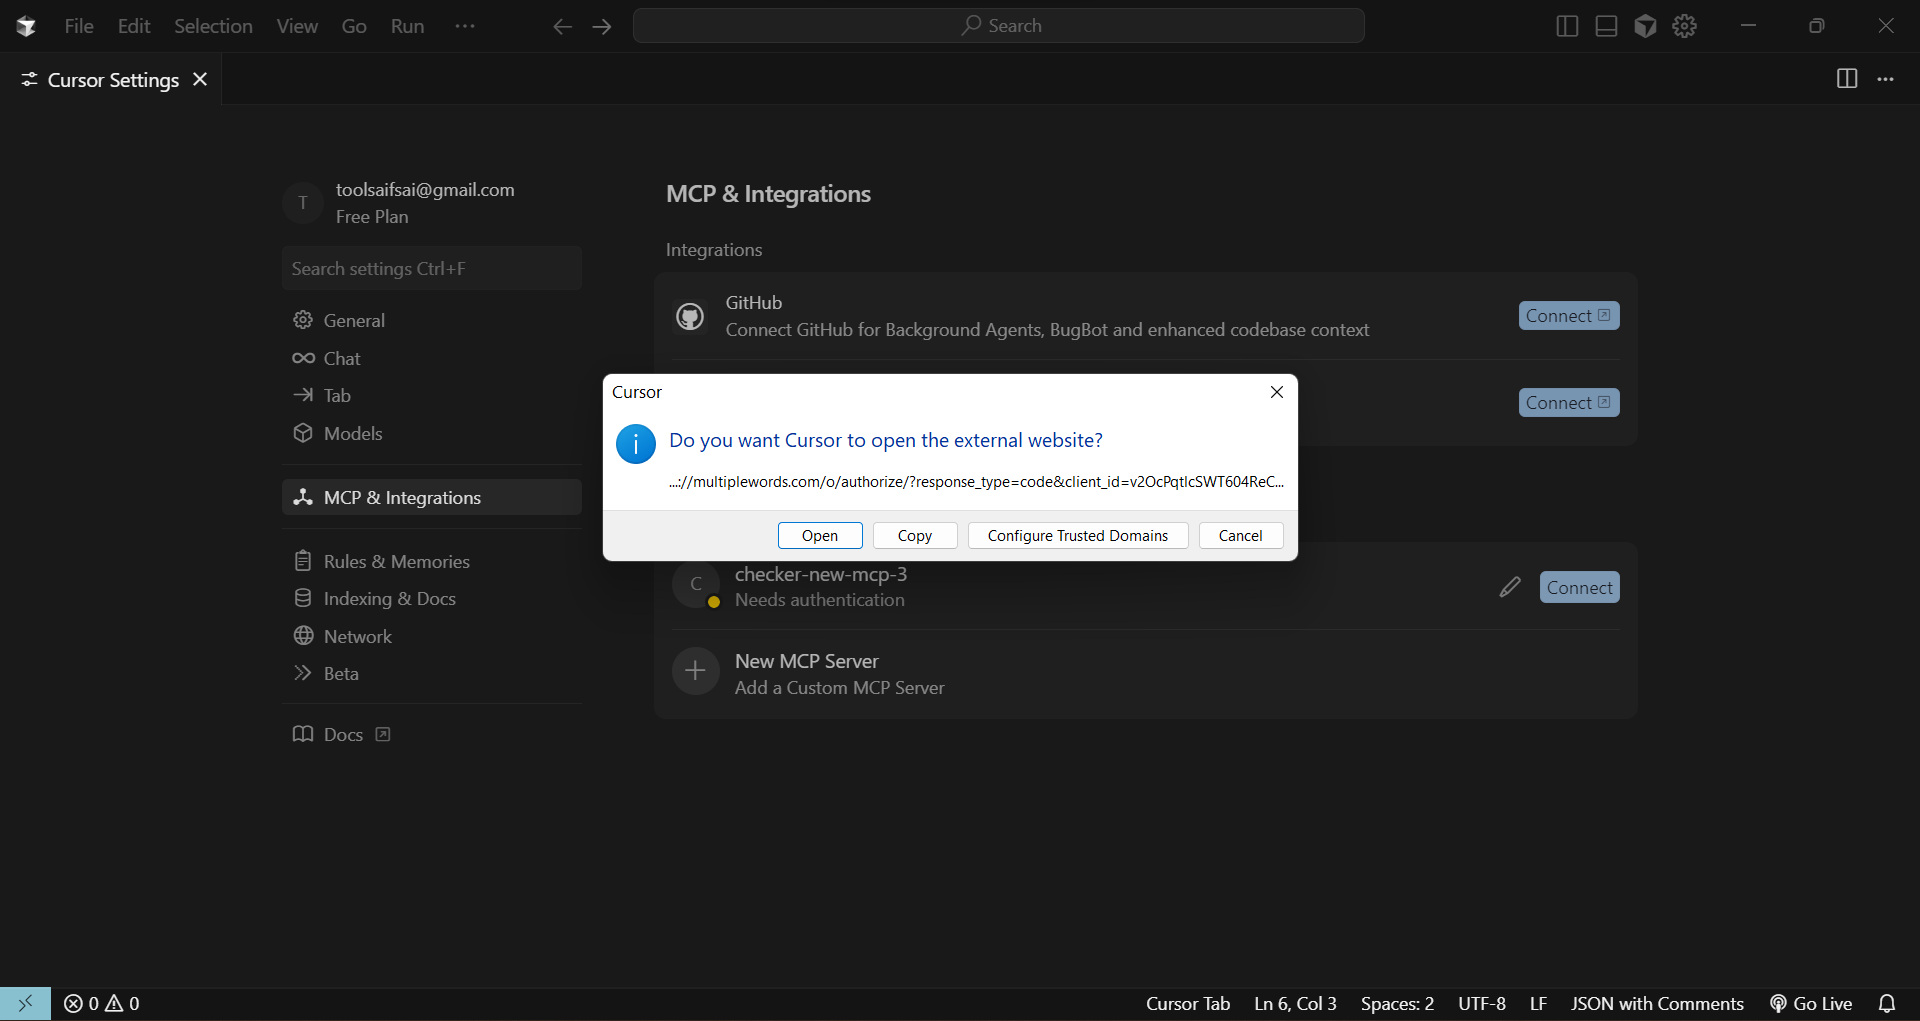This screenshot has height=1021, width=1920.
Task: Open the Edit menu
Action: click(x=134, y=26)
